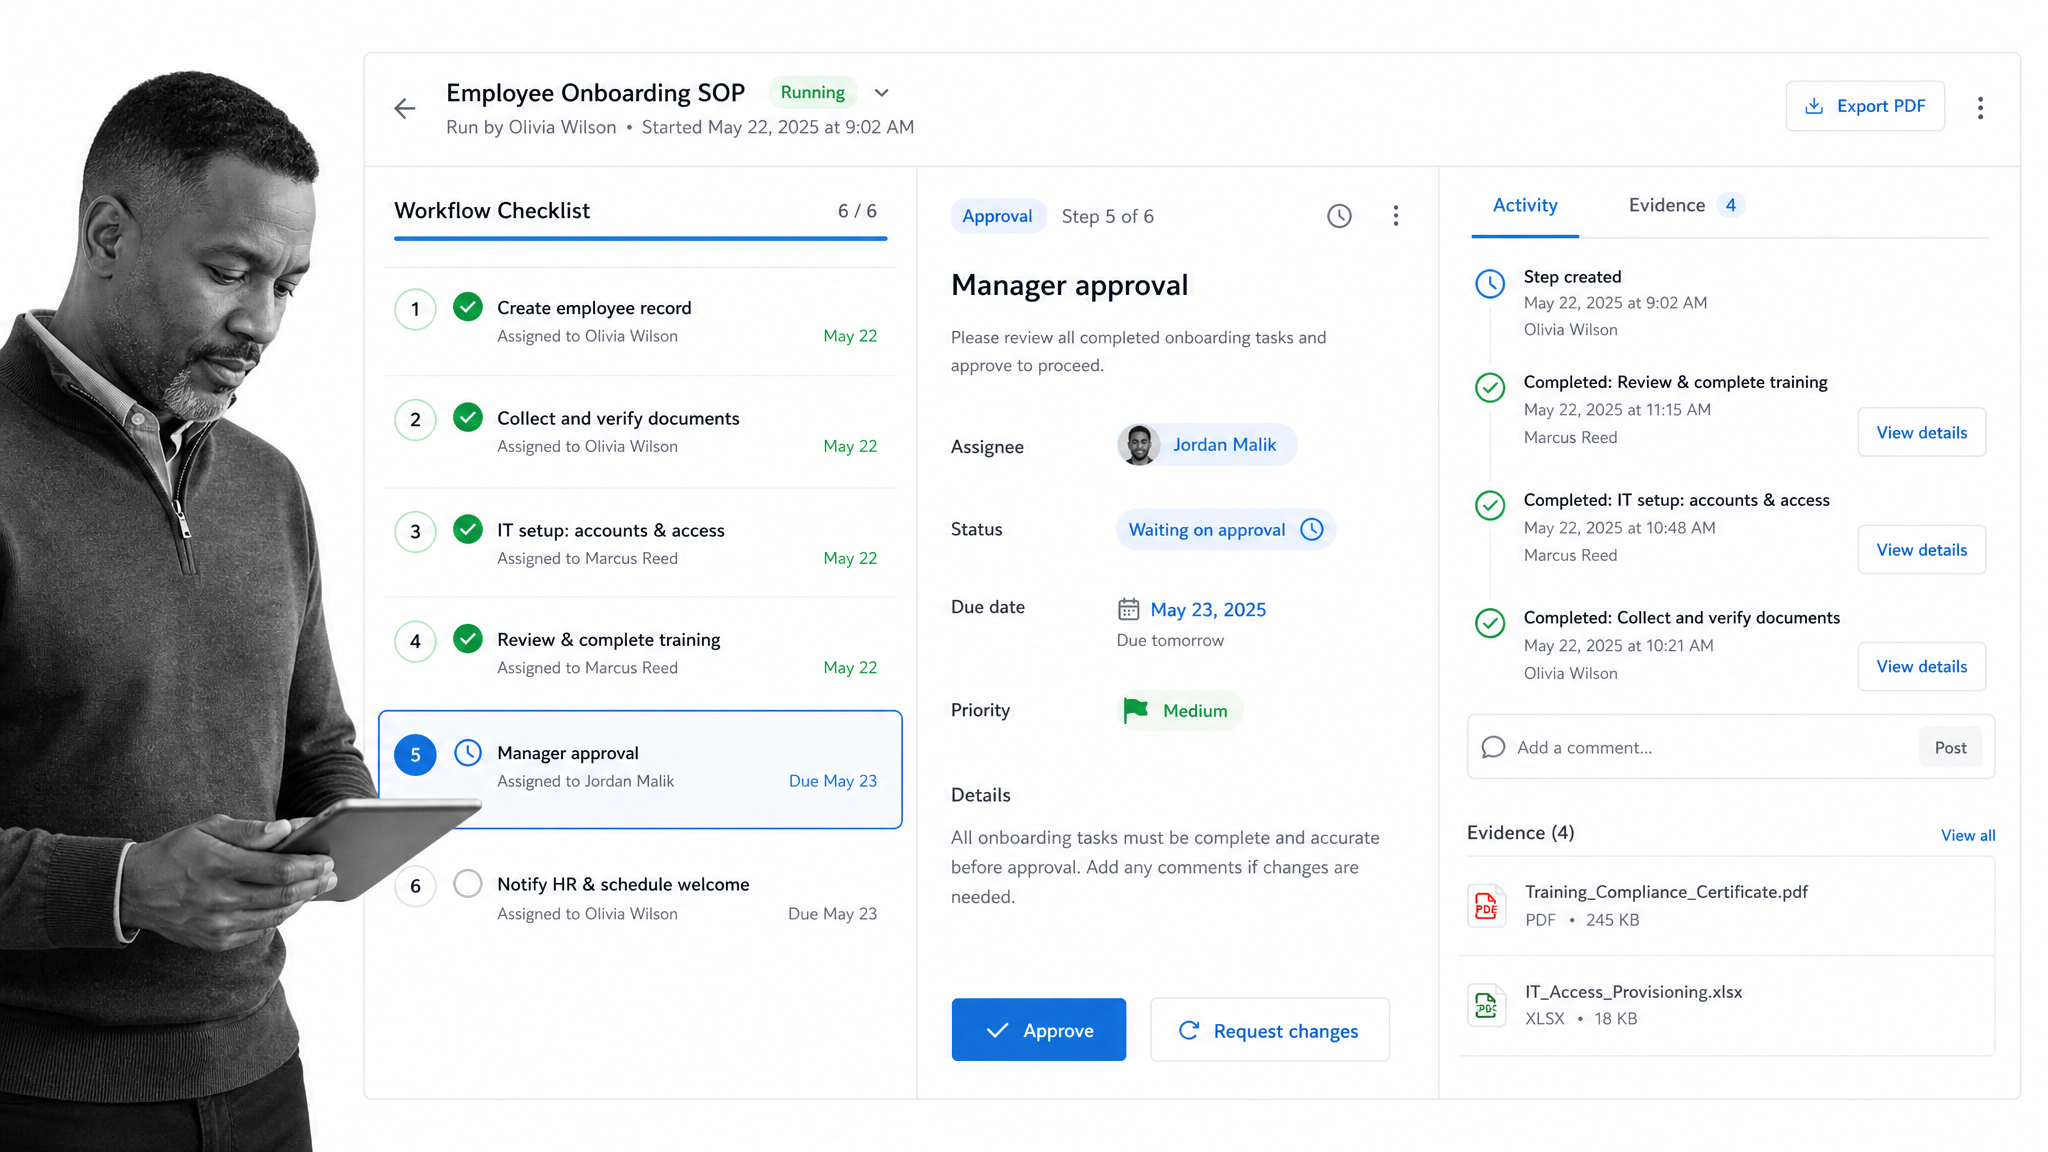Click the clock icon on Manager approval row
Viewport: 2048px width, 1152px height.
(x=468, y=752)
